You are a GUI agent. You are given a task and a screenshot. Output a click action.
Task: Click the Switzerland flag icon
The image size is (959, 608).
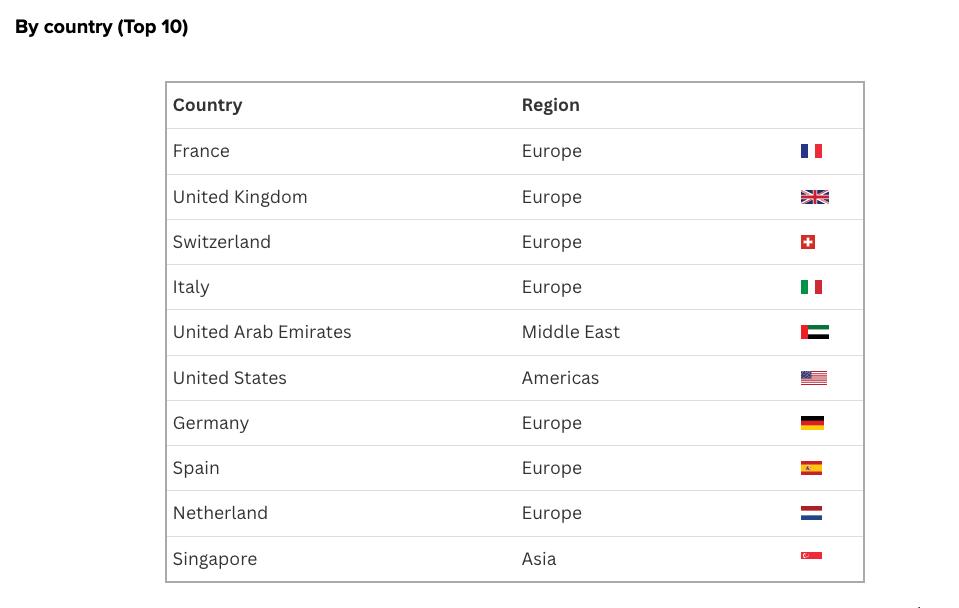[x=808, y=242]
